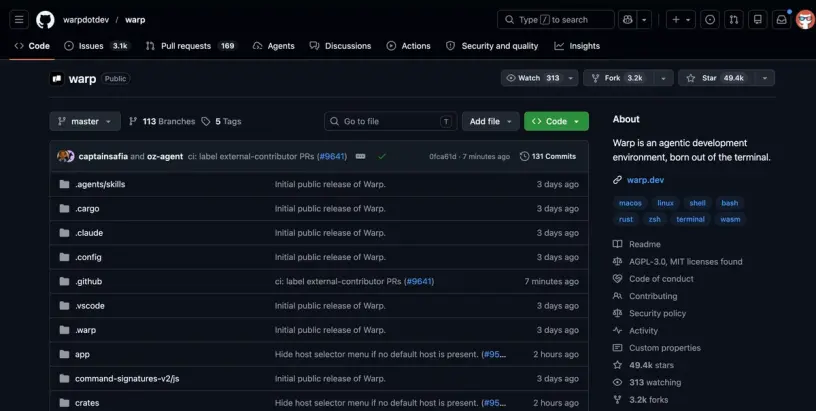Open the Add file dropdown
The height and width of the screenshot is (411, 816).
coord(491,121)
